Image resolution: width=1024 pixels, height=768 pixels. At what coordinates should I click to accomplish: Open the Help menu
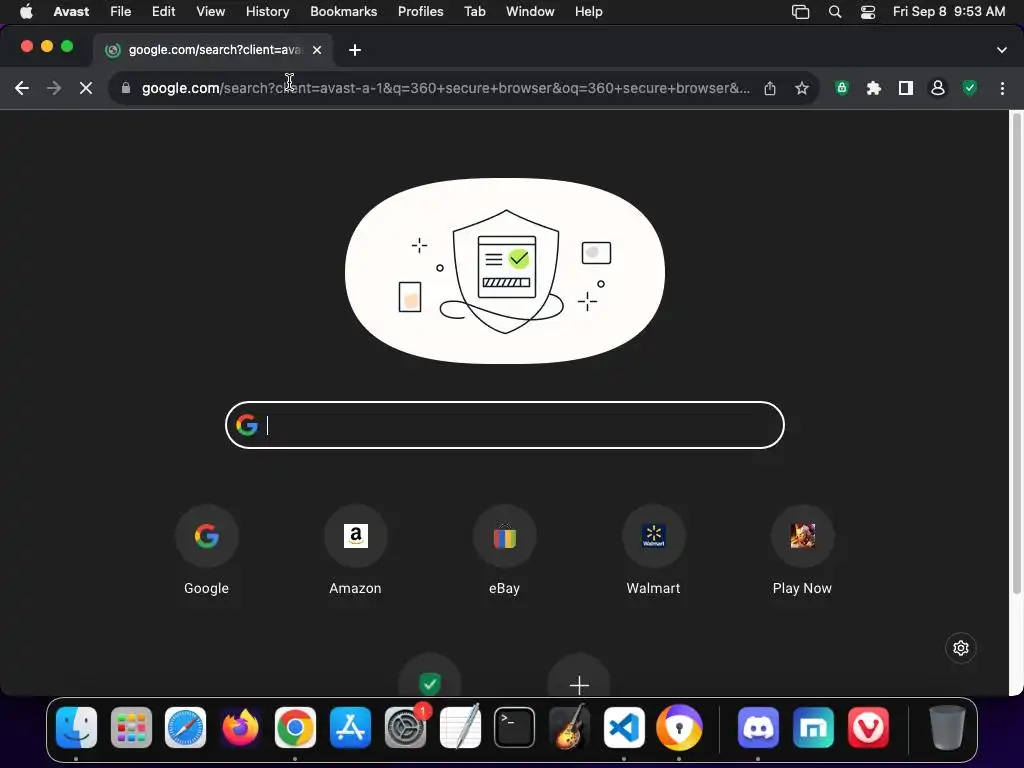[x=588, y=12]
